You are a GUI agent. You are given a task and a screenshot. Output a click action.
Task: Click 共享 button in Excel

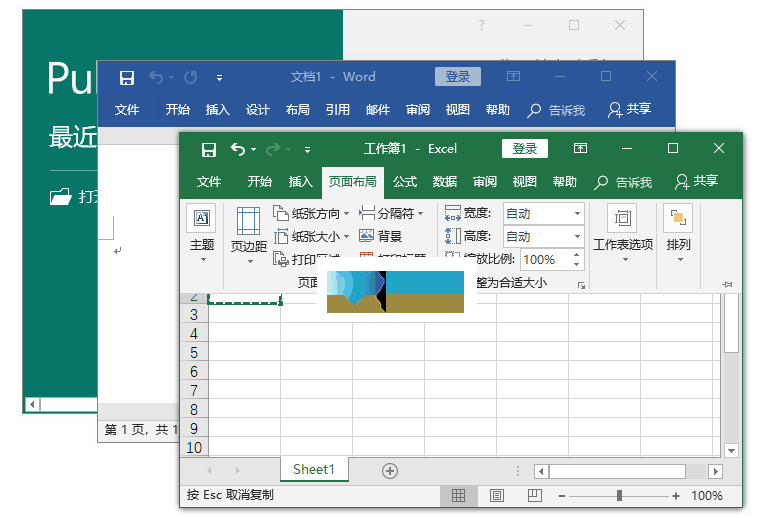pyautogui.click(x=696, y=181)
